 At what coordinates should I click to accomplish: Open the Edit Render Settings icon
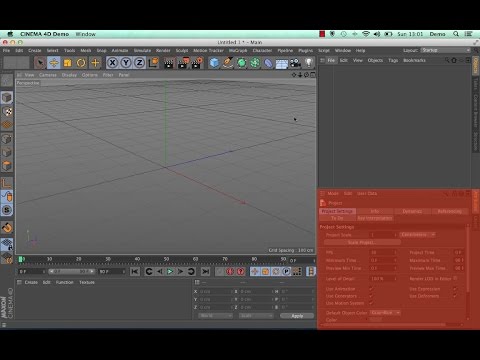[x=197, y=63]
